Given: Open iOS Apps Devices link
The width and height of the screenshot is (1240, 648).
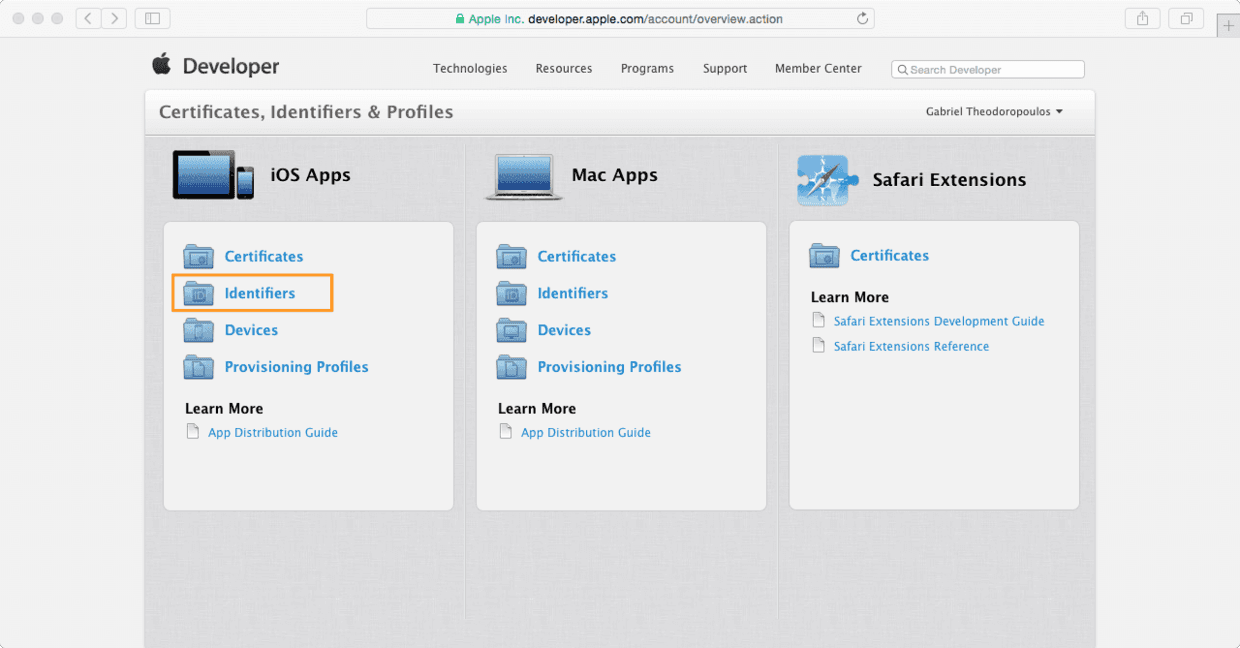Looking at the screenshot, I should (x=251, y=330).
